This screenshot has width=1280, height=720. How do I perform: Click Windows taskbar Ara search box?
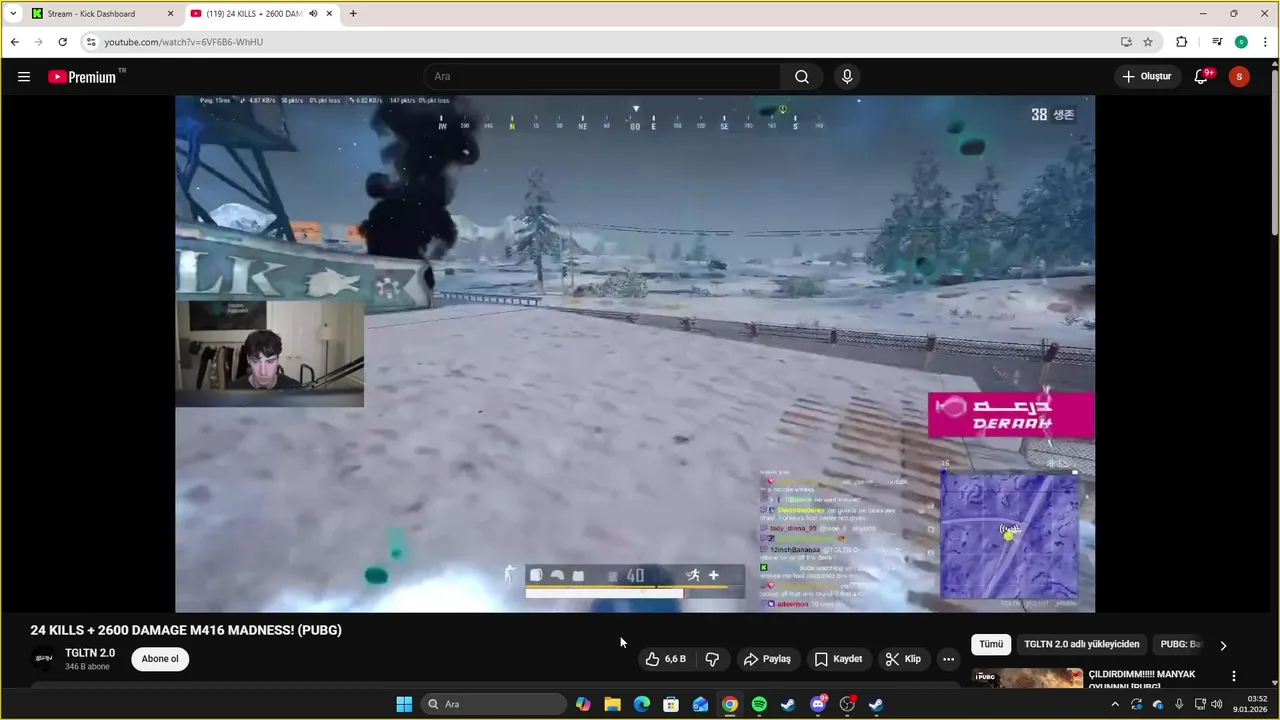click(494, 704)
